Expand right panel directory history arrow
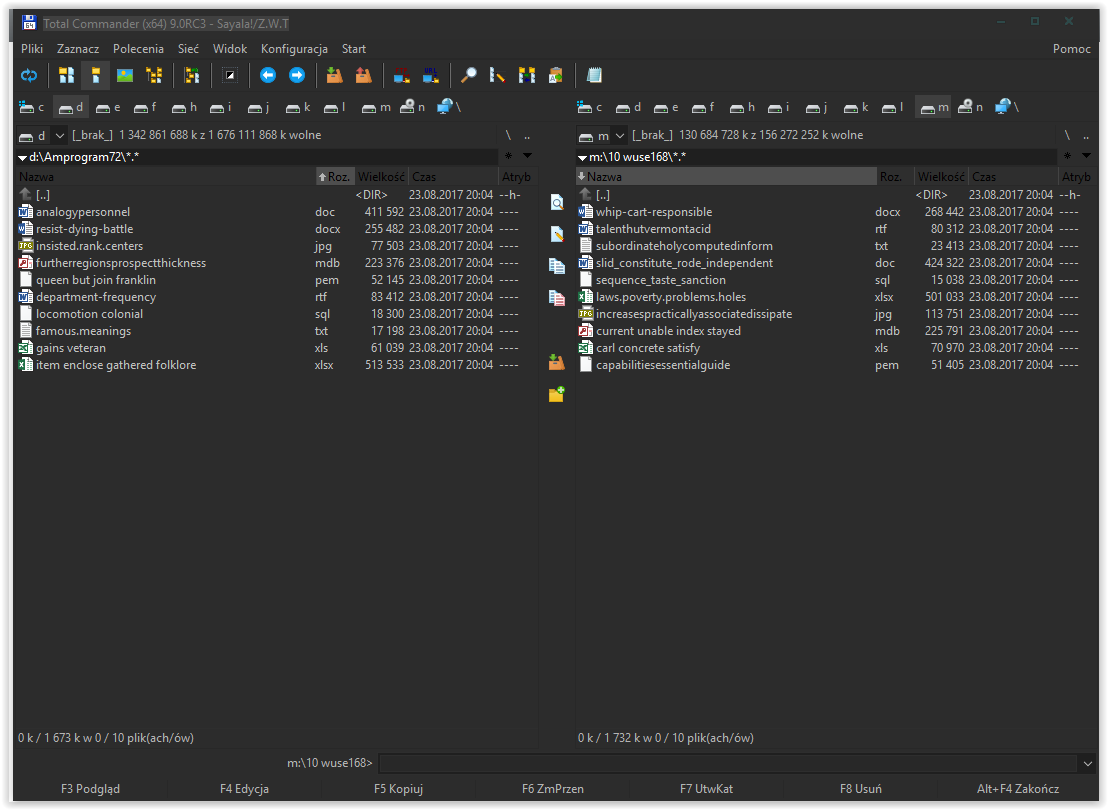The image size is (1108, 810). [x=1086, y=155]
